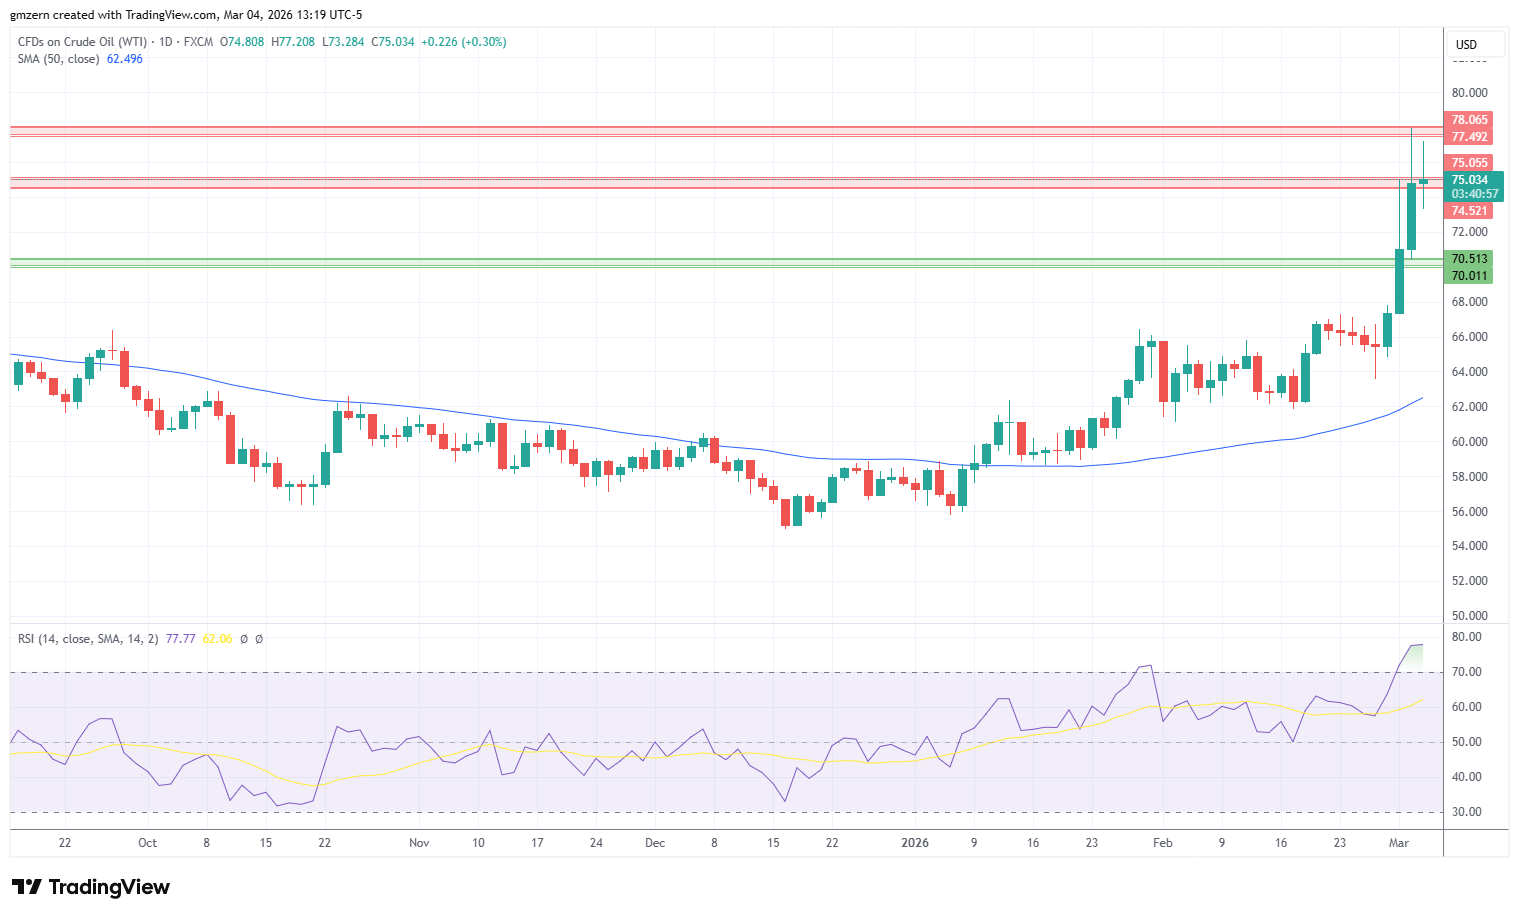Click the TradingView logo at the bottom
Viewport: 1519px width, 917px height.
pyautogui.click(x=91, y=887)
